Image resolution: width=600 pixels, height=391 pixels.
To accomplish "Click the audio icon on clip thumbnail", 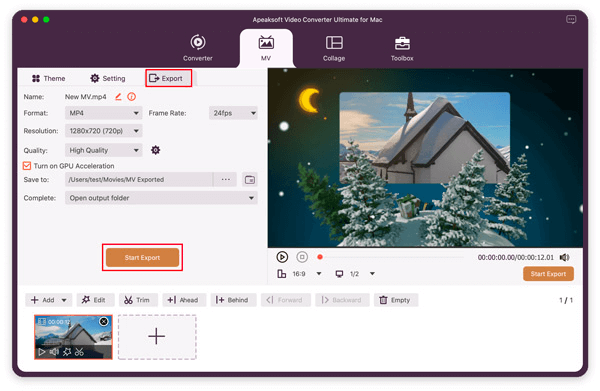I will [54, 352].
